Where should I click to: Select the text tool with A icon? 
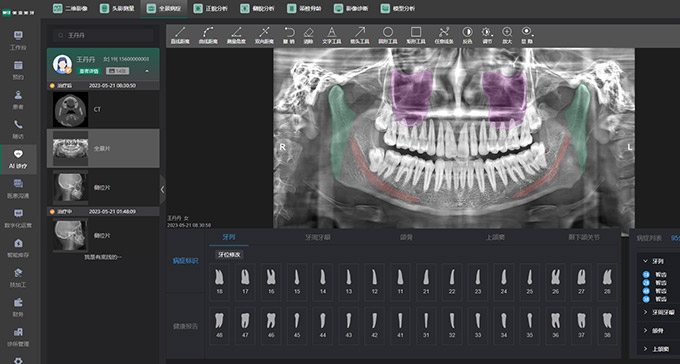point(331,35)
